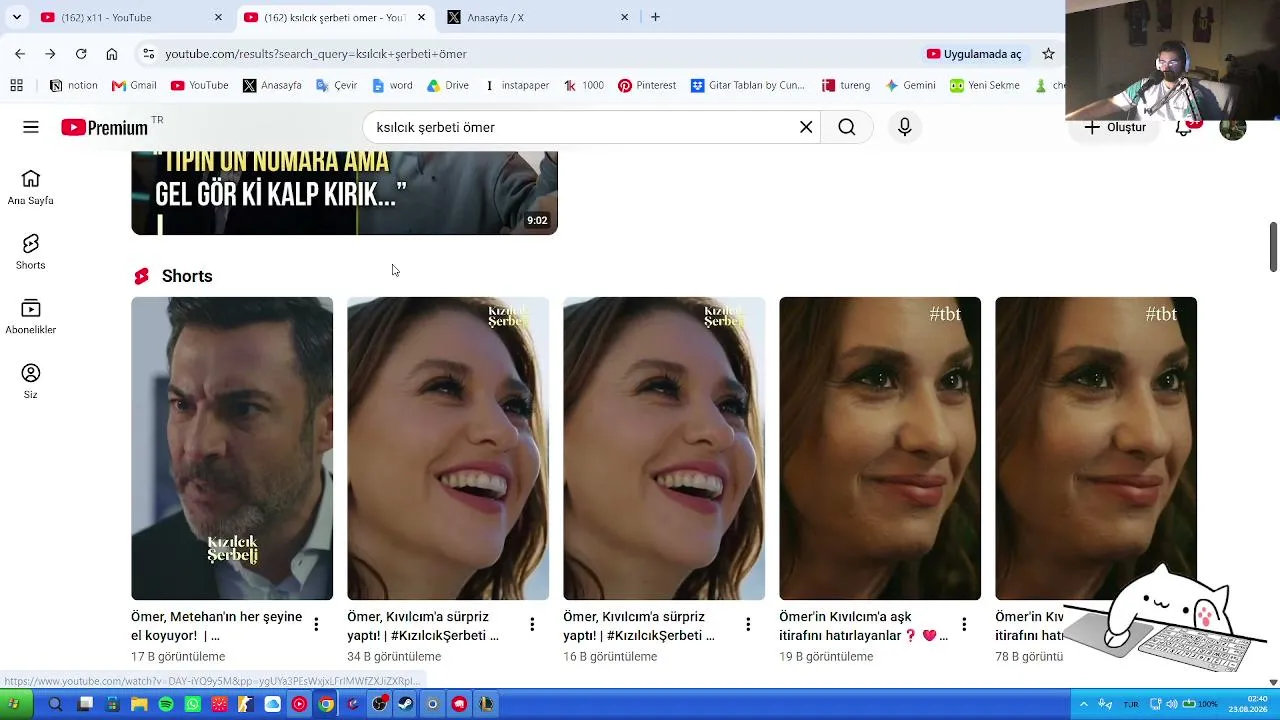The width and height of the screenshot is (1280, 720).
Task: Go back to the previous page
Action: coord(20,54)
